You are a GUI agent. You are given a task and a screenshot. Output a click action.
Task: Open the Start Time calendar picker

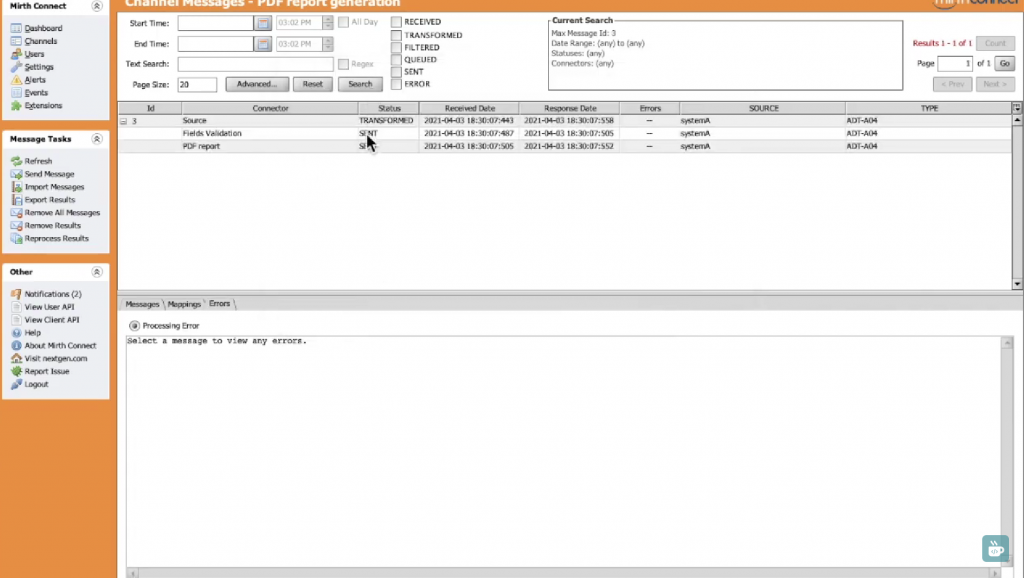263,23
